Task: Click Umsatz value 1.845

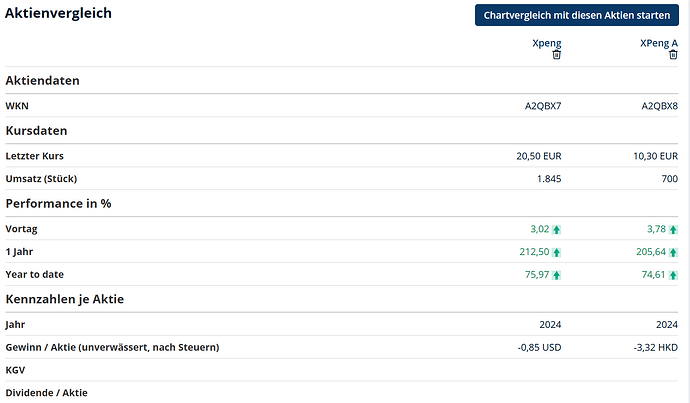Action: pos(549,179)
